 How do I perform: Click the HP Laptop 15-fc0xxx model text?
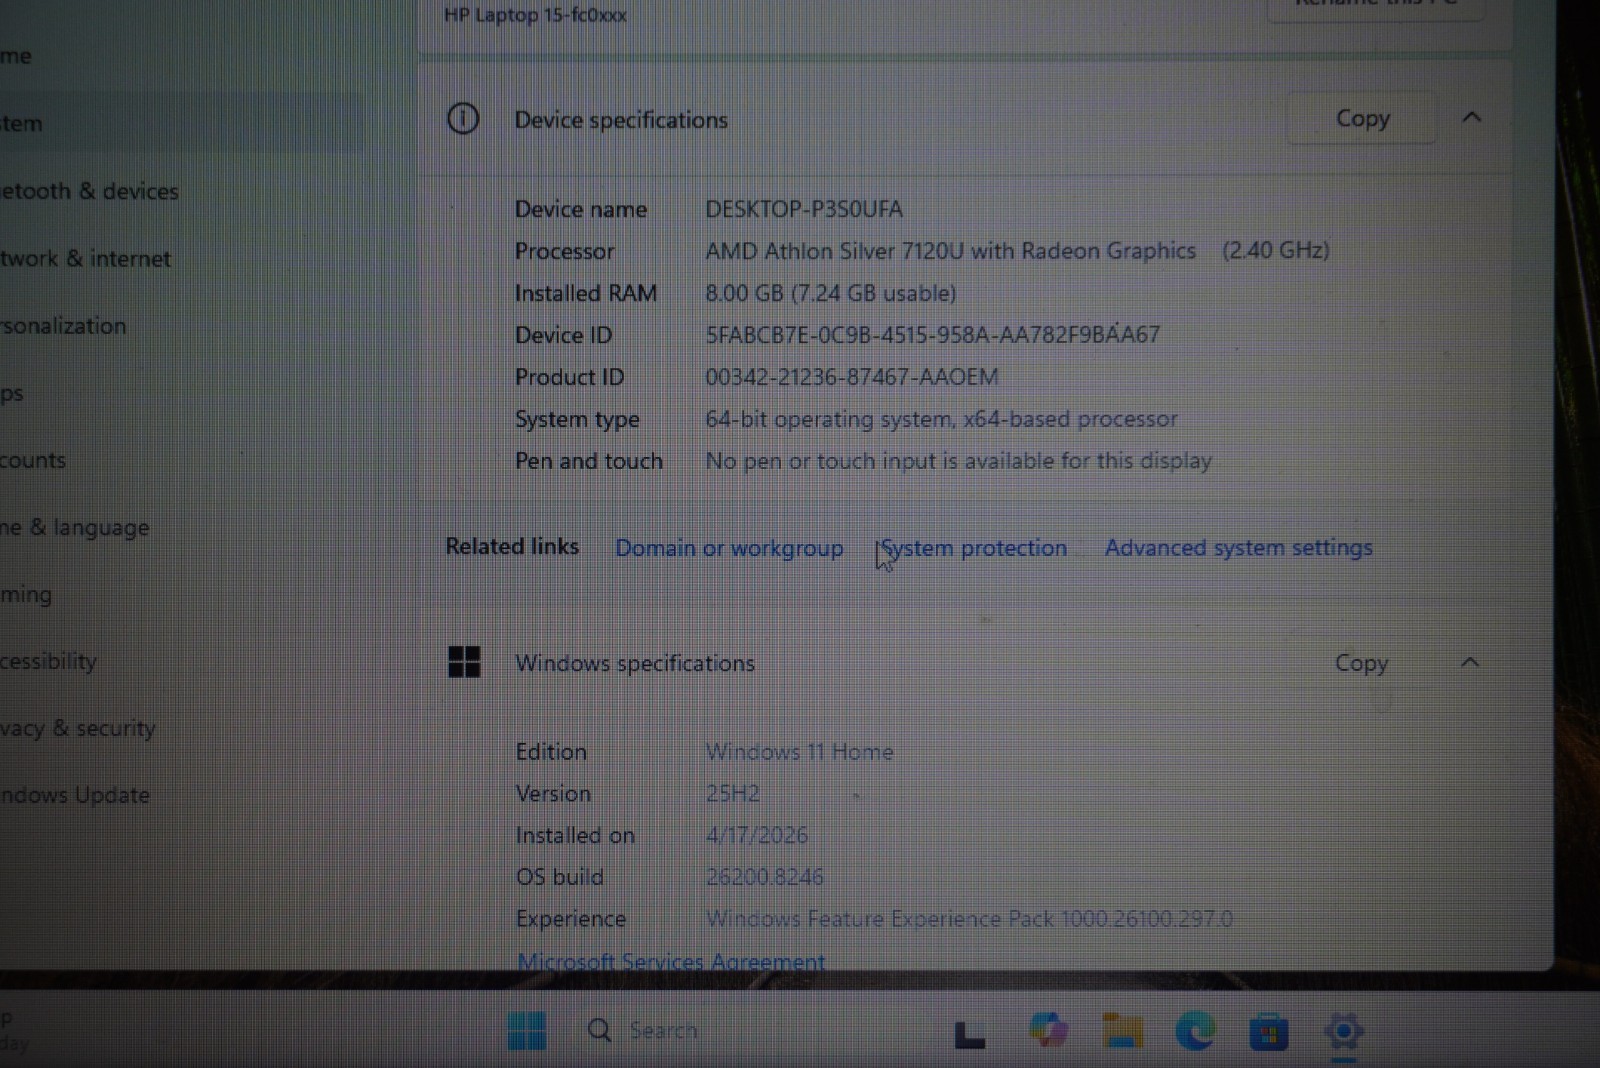535,15
